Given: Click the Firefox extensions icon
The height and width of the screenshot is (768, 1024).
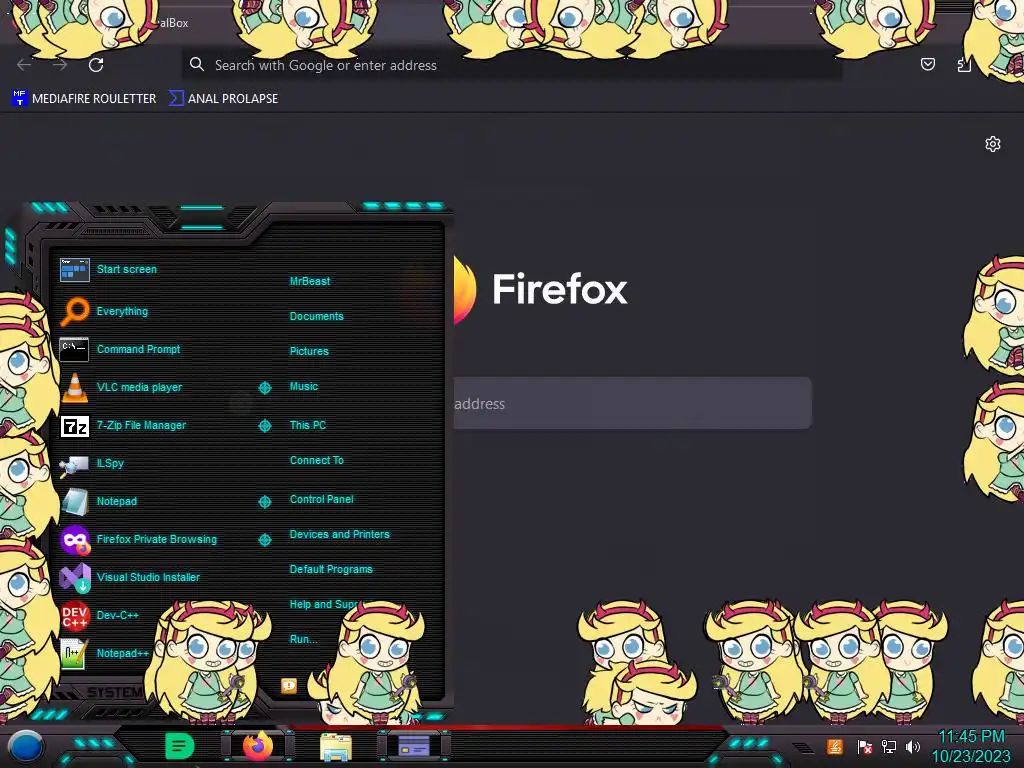Looking at the screenshot, I should pos(964,64).
